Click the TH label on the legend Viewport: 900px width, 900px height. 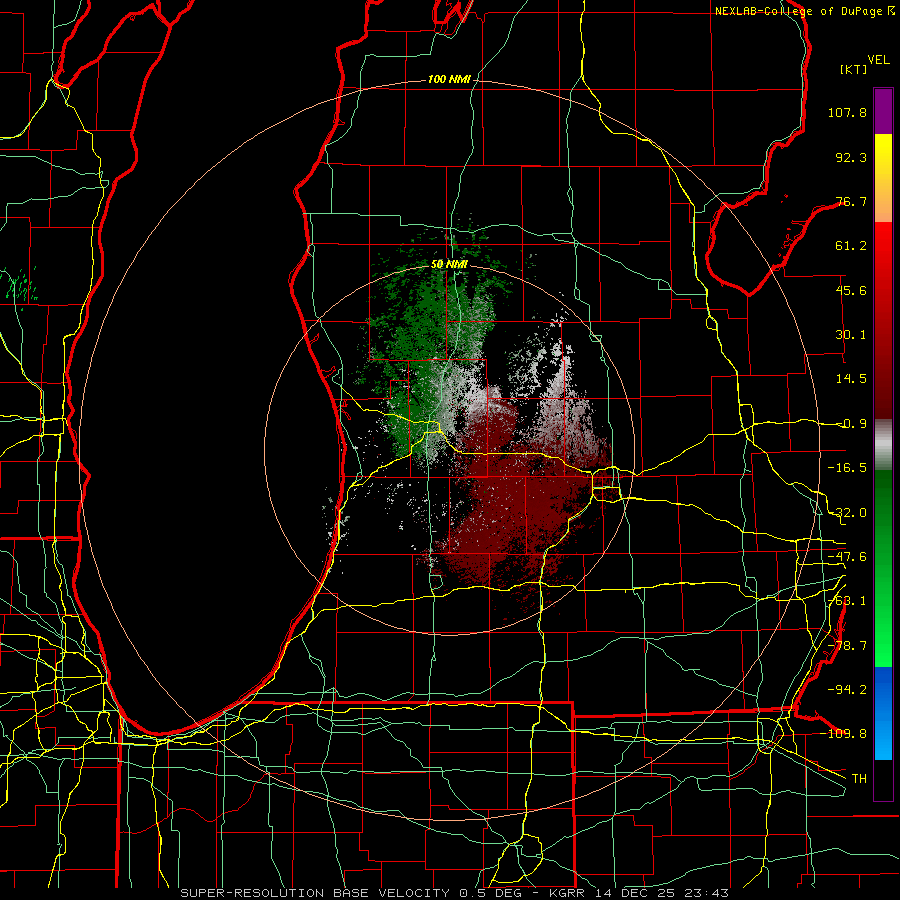(859, 779)
